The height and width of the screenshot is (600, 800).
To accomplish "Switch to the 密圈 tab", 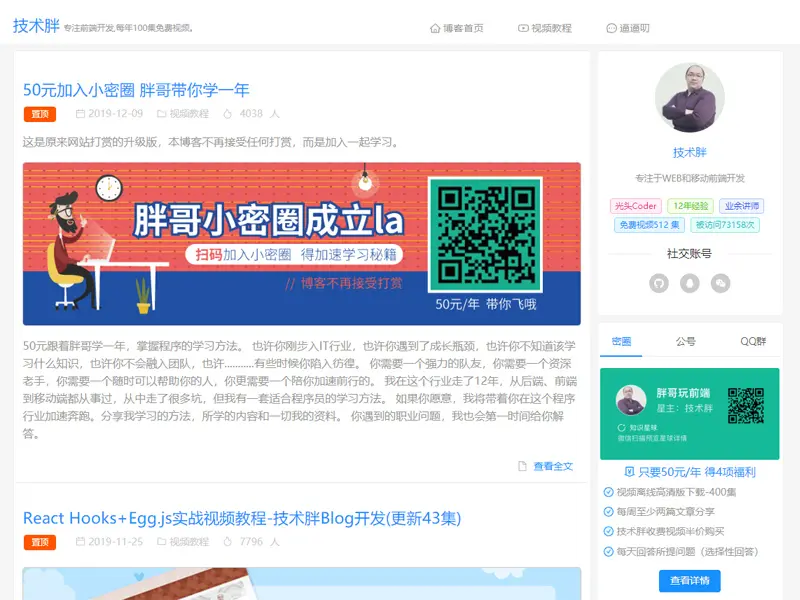I will click(621, 342).
